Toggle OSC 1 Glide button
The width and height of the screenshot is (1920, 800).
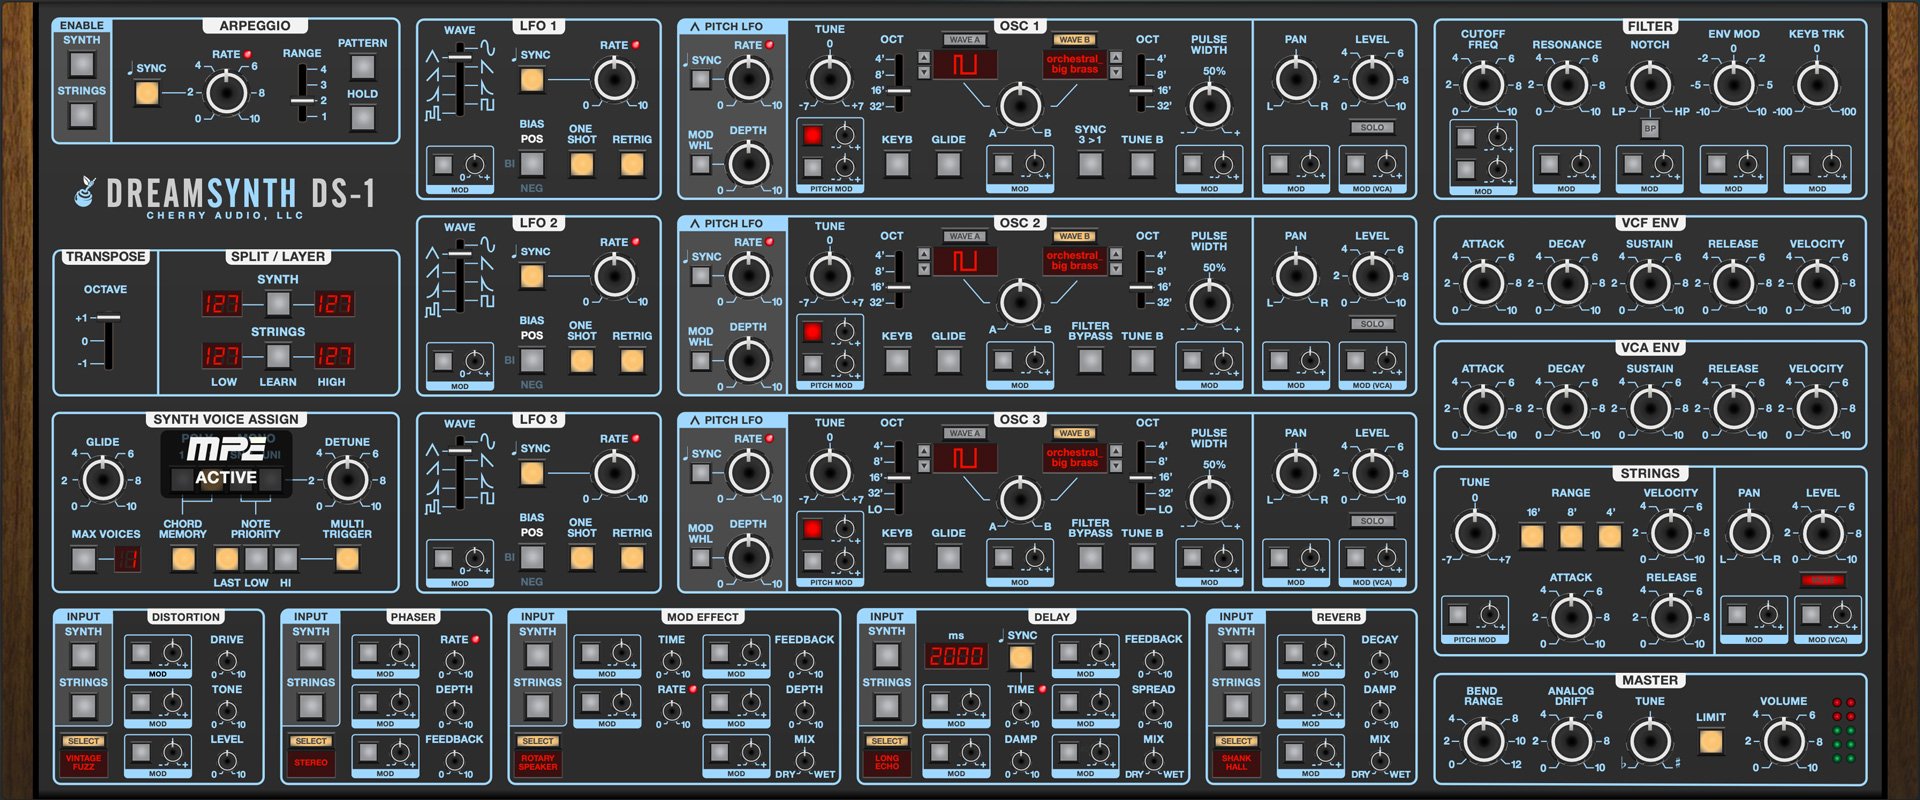tap(948, 164)
